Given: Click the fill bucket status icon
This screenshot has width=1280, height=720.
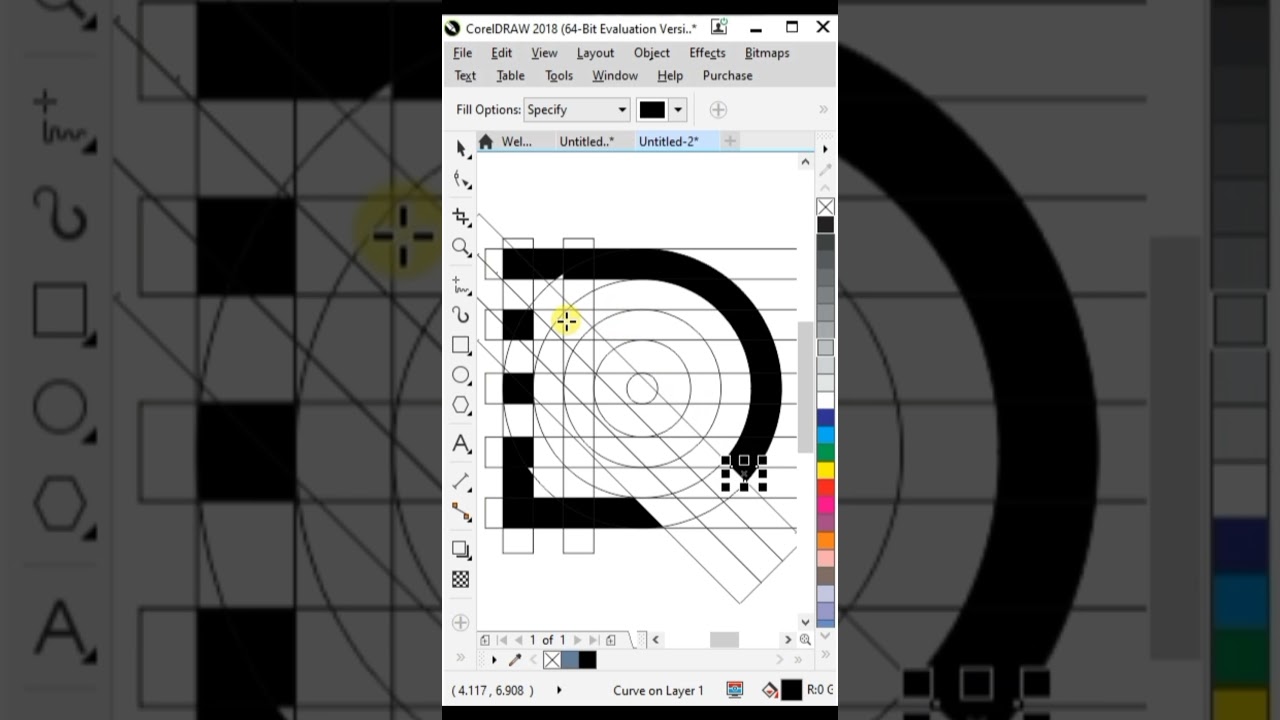Looking at the screenshot, I should click(770, 690).
